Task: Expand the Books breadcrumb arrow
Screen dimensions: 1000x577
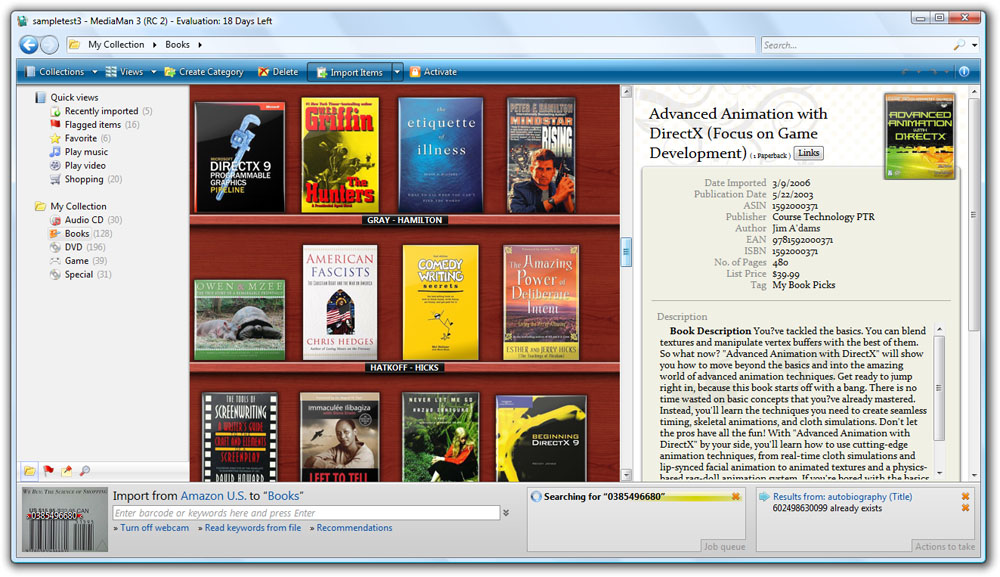Action: [x=200, y=45]
